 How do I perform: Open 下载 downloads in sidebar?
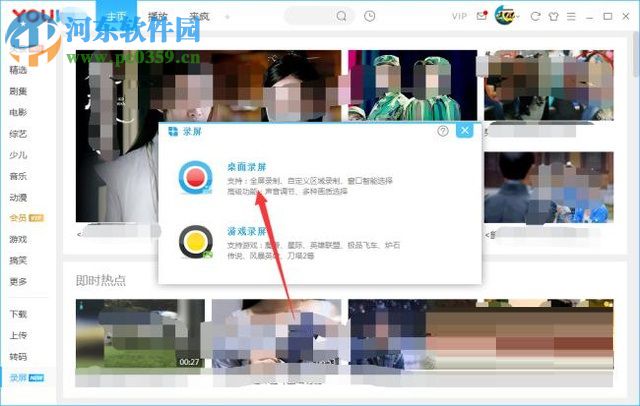[x=18, y=314]
